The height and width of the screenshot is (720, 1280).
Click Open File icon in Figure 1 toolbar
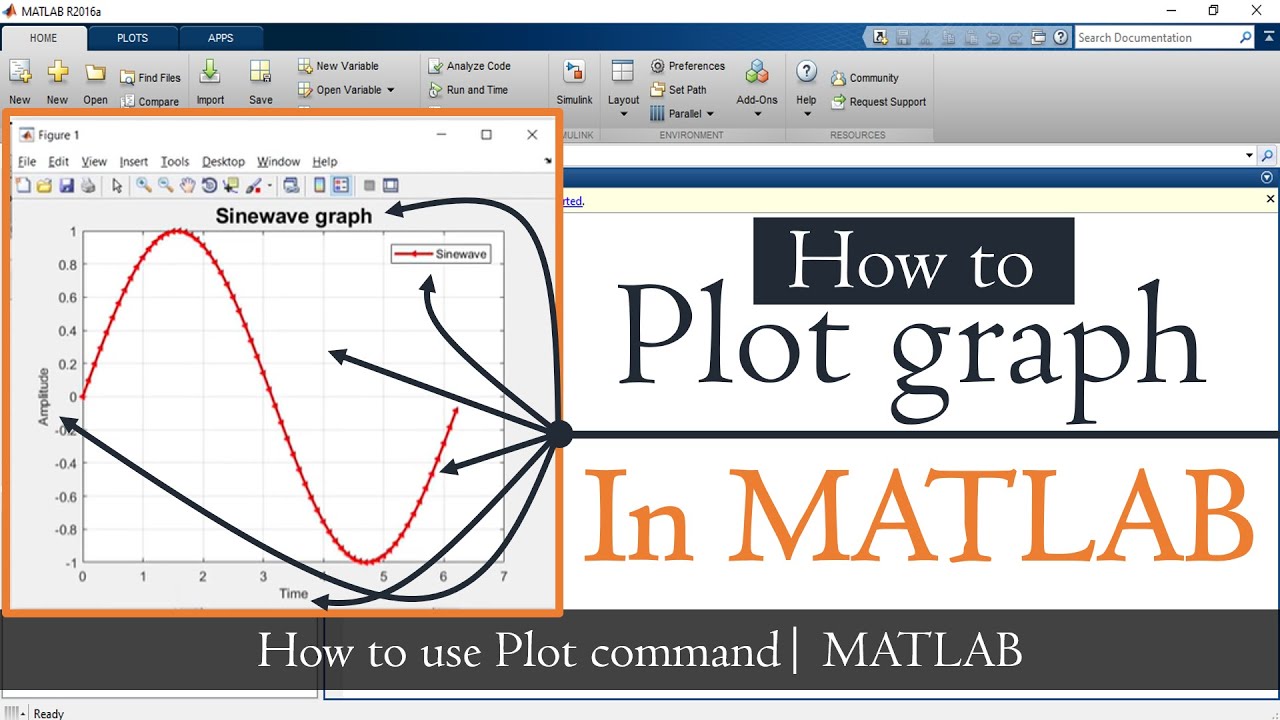[x=44, y=185]
